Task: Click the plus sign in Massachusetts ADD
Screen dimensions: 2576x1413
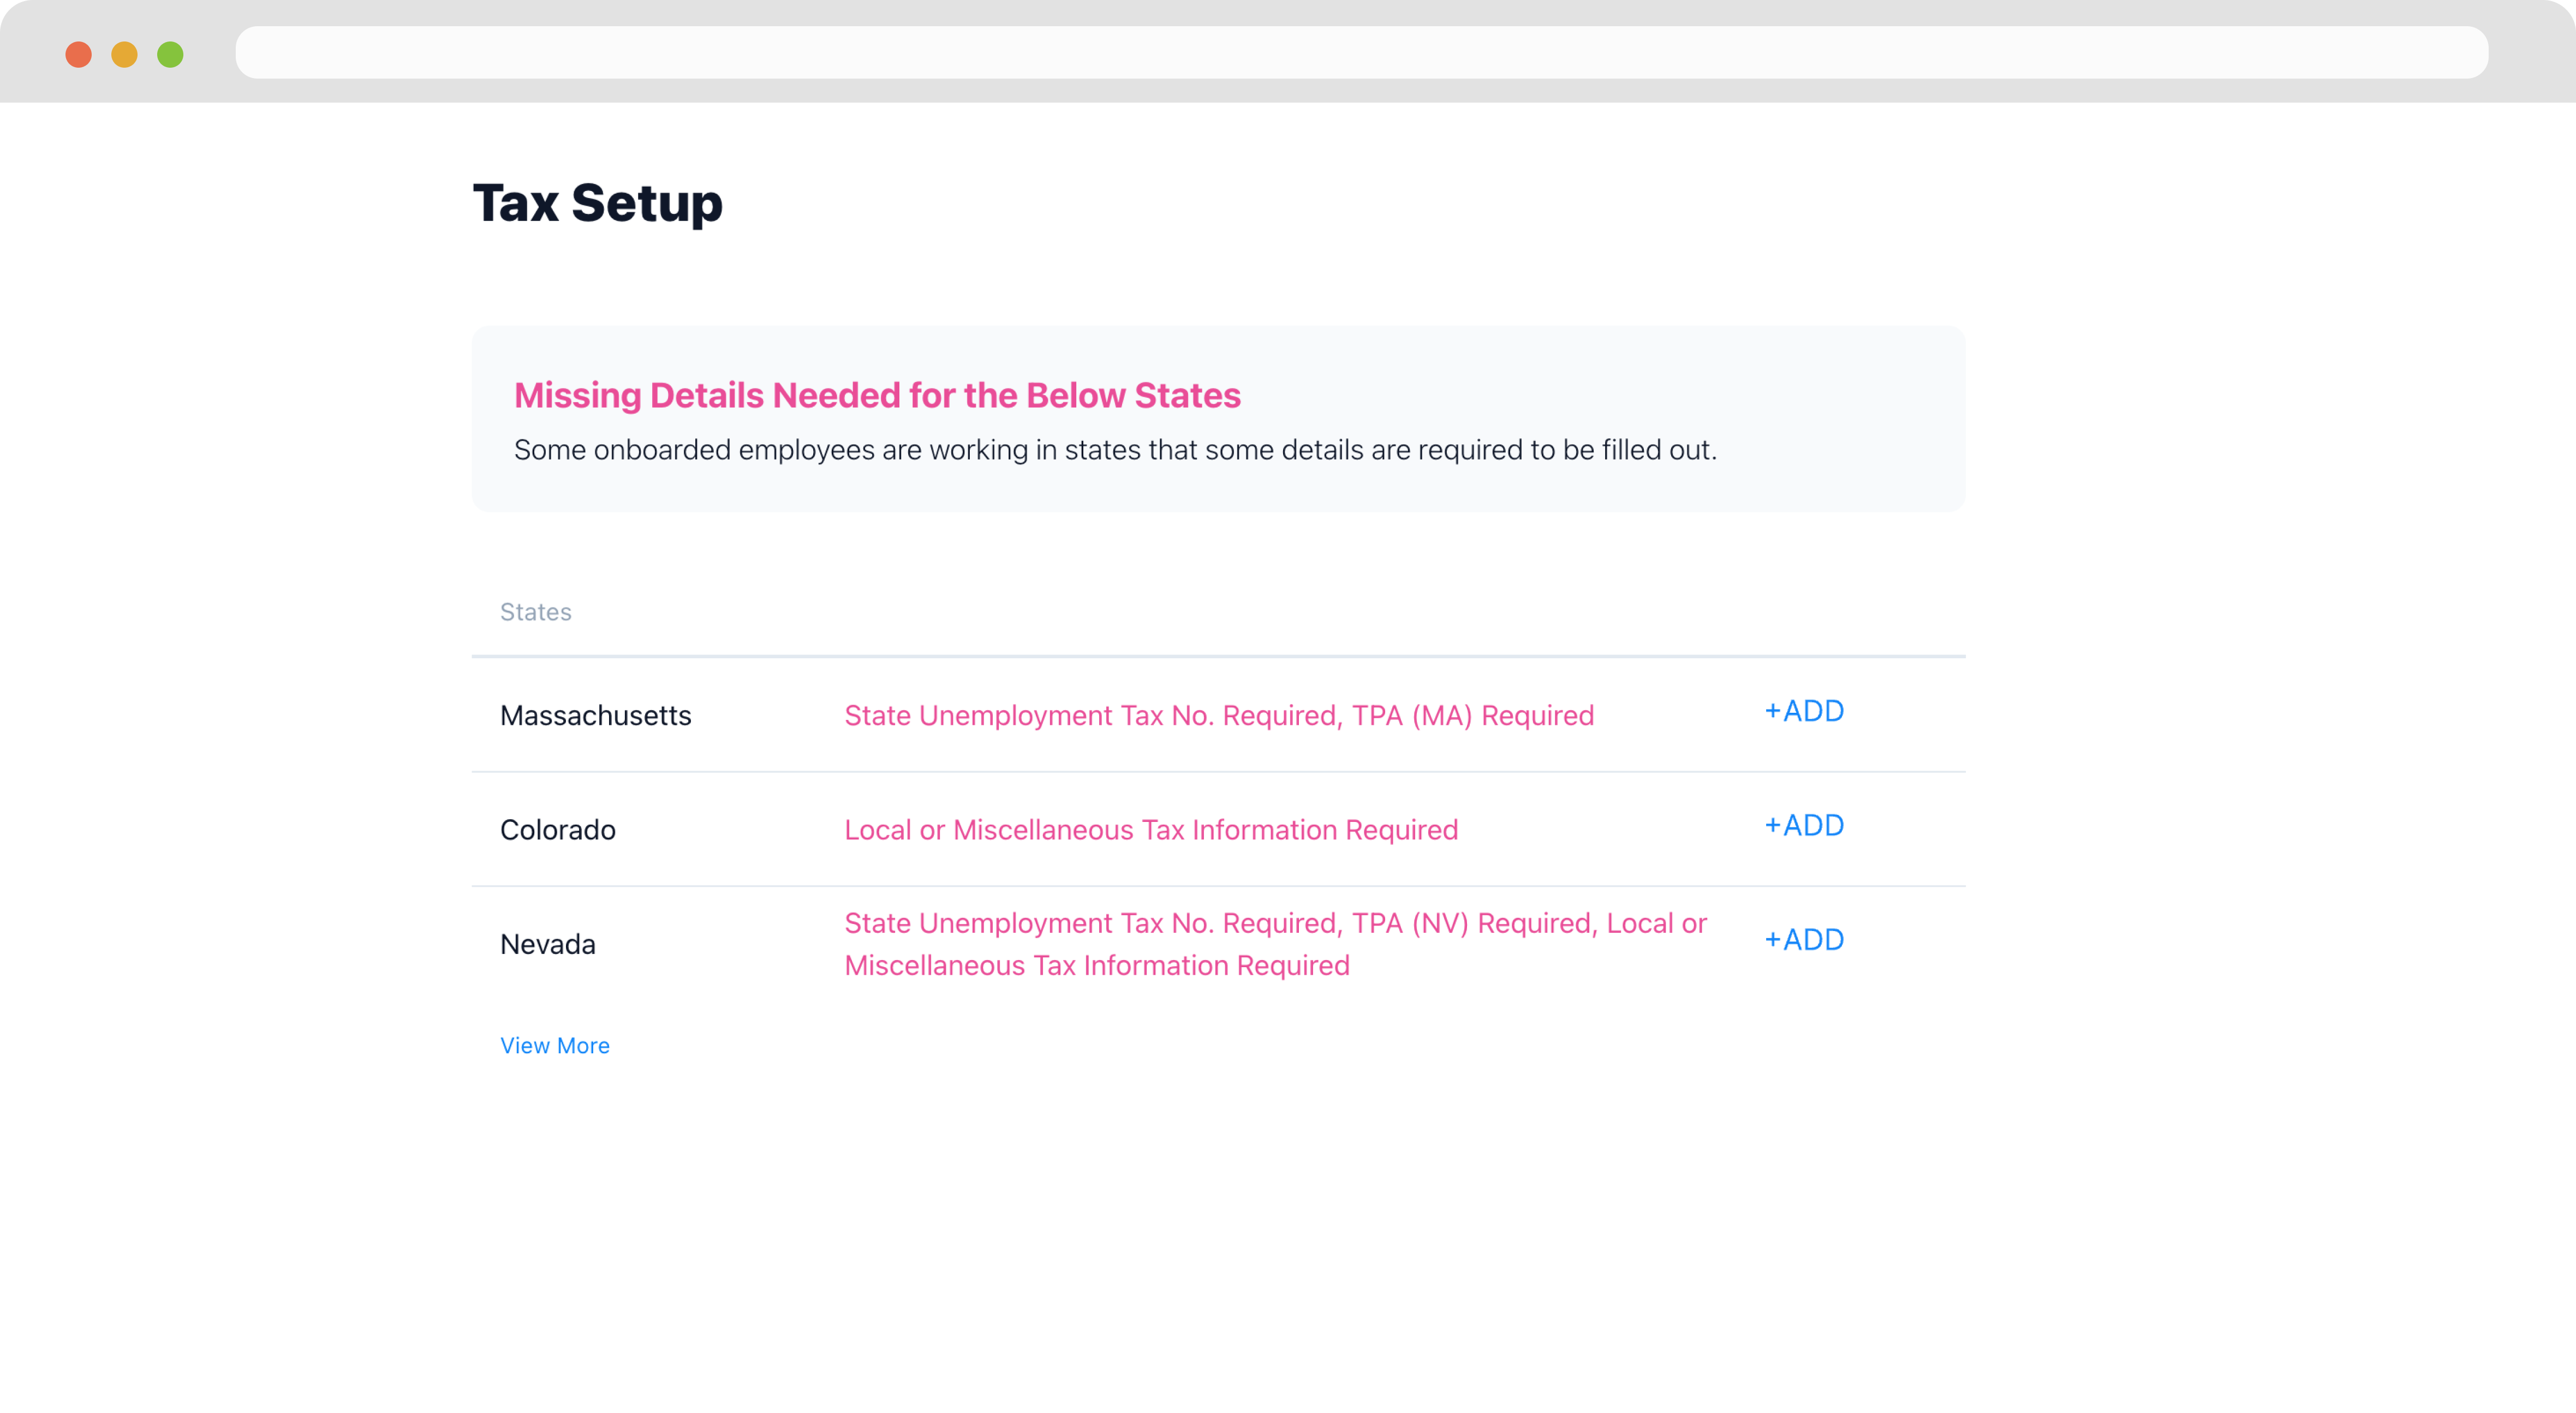Action: pos(1772,711)
